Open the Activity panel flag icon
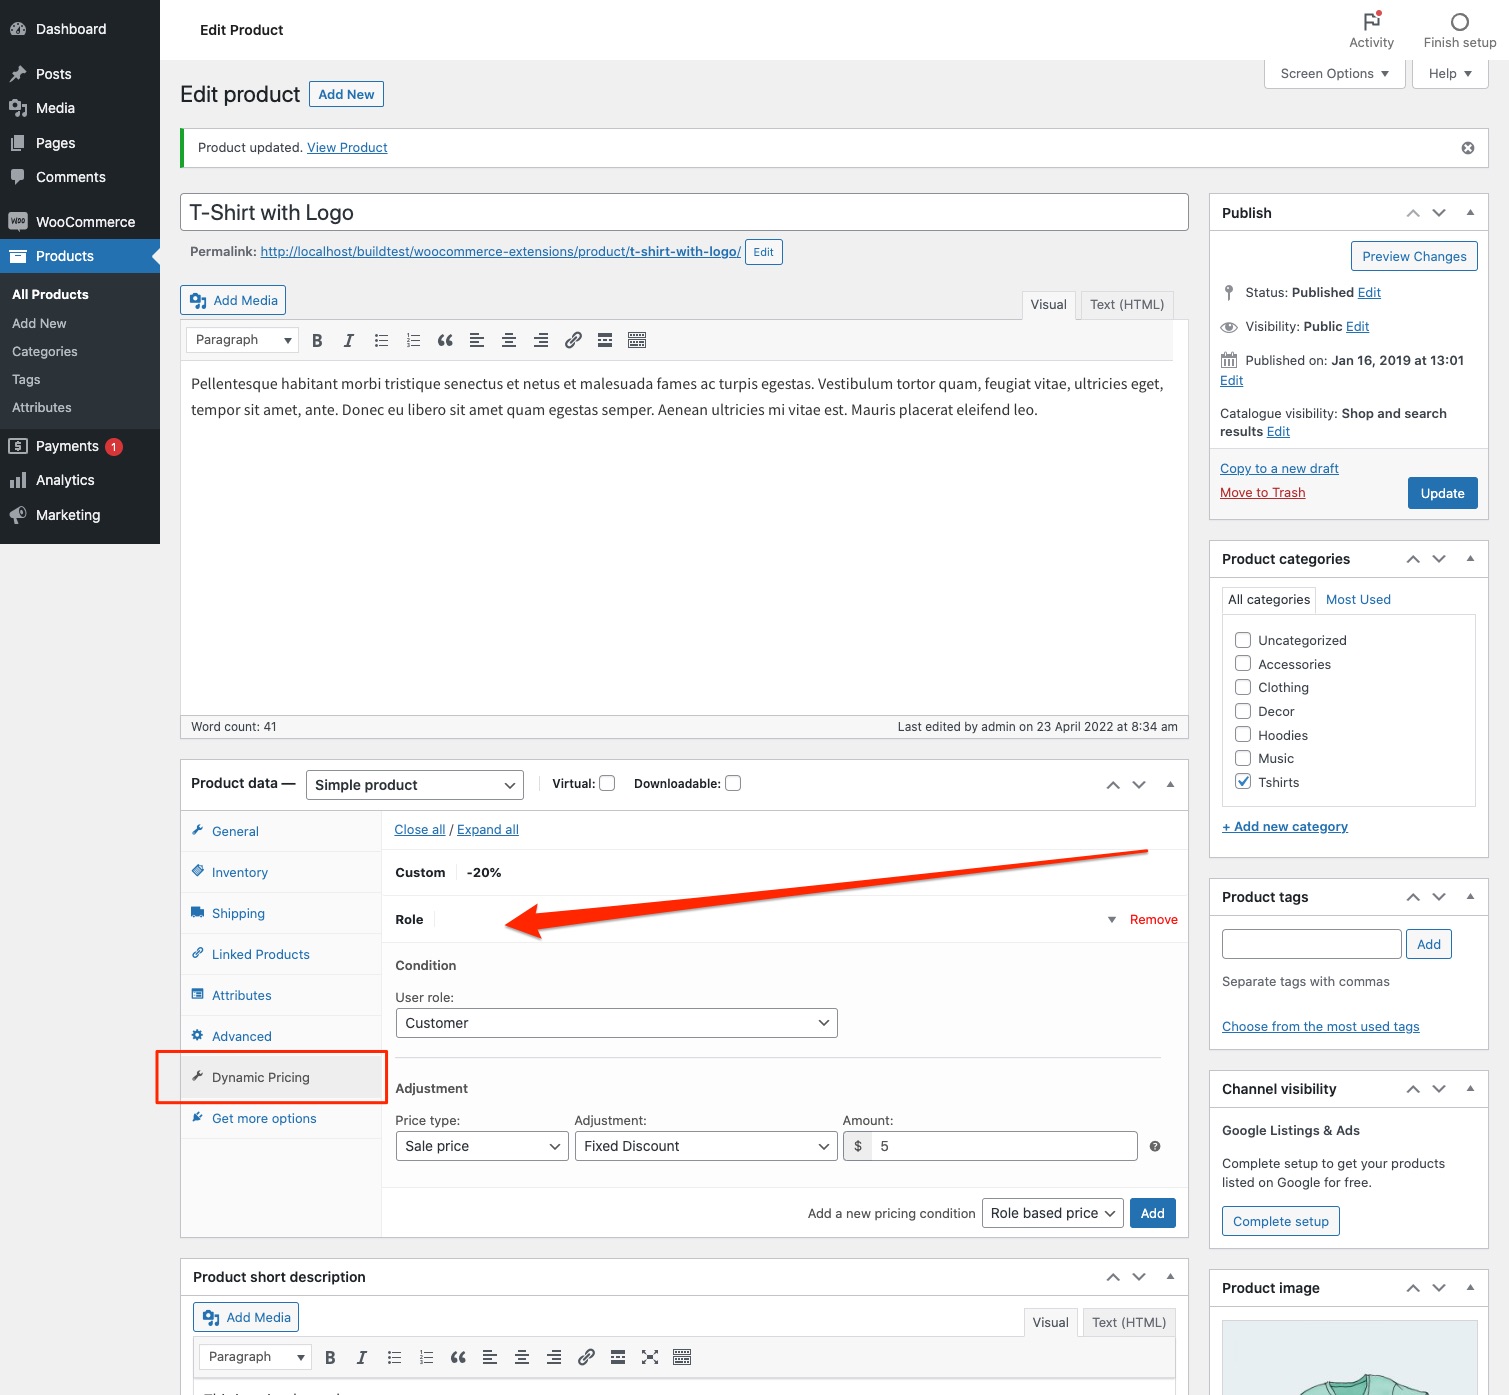The height and width of the screenshot is (1395, 1509). pos(1371,20)
